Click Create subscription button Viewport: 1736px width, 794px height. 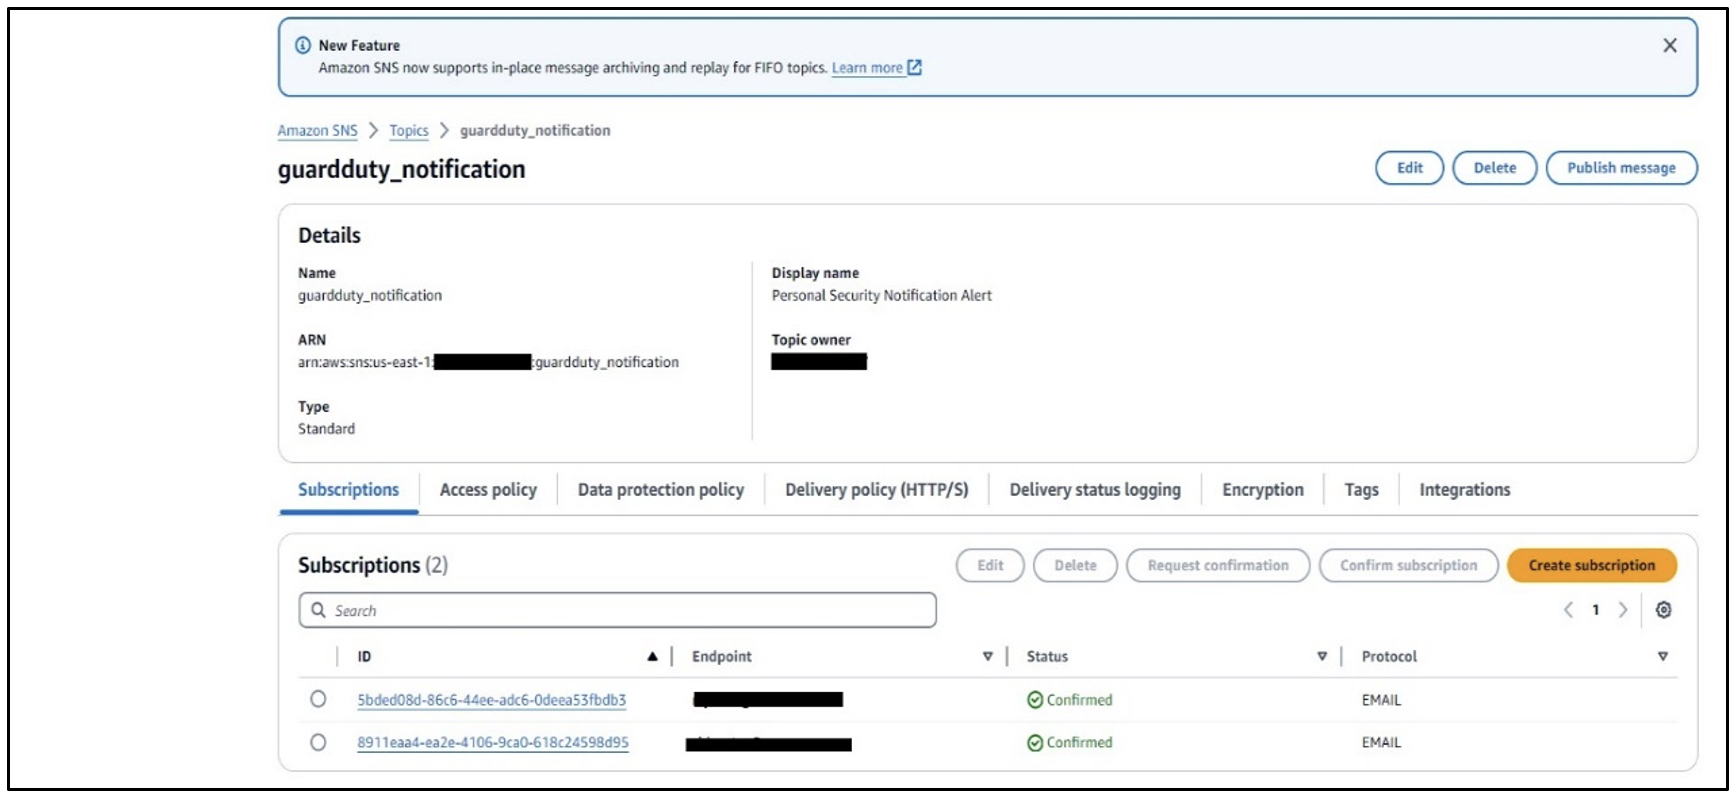[x=1592, y=566]
